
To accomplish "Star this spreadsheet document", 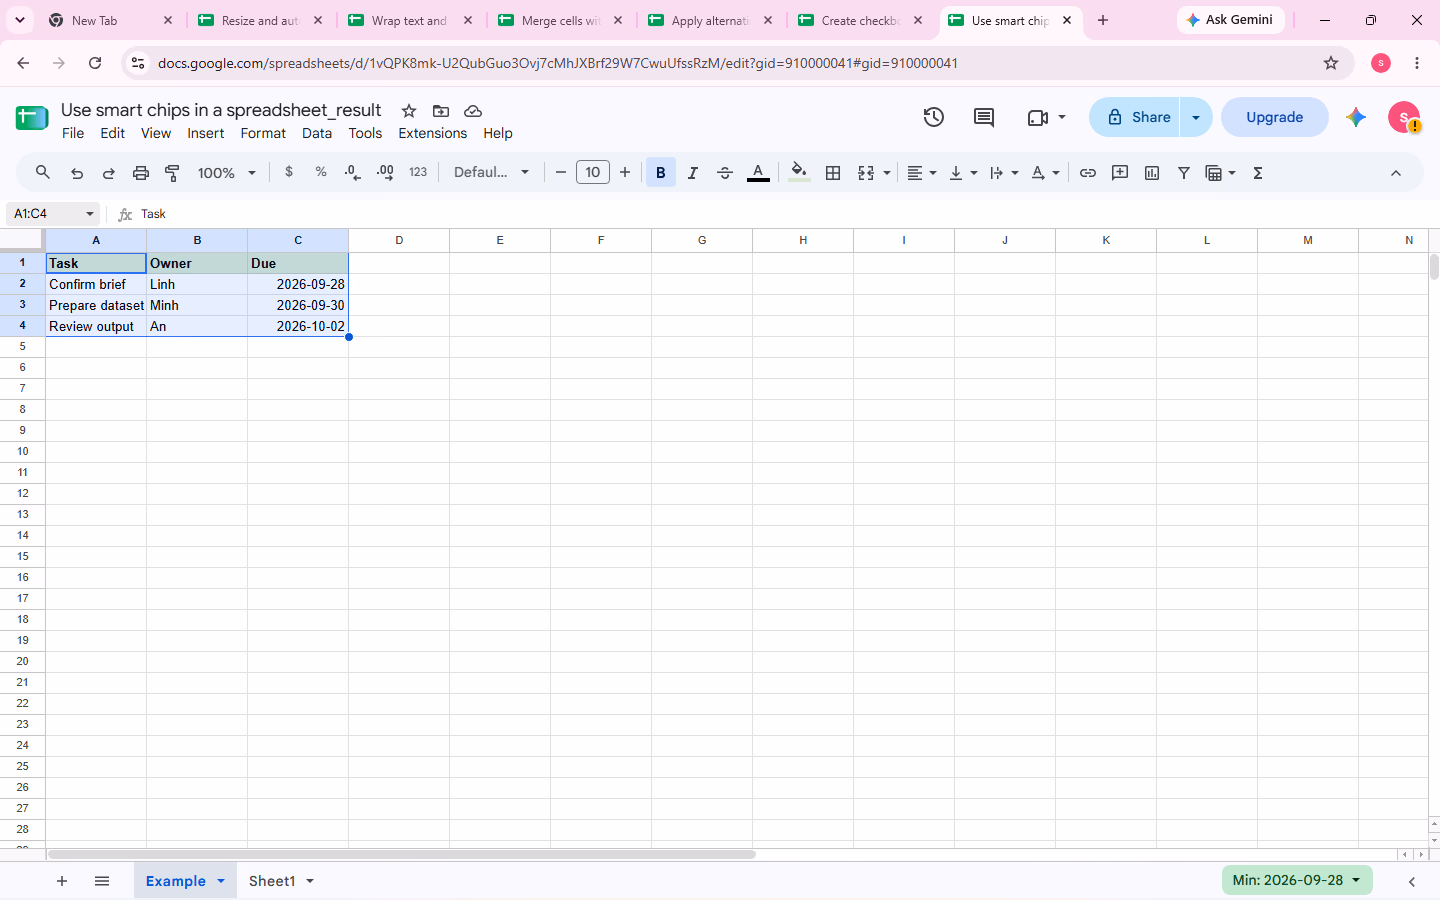I will click(409, 111).
